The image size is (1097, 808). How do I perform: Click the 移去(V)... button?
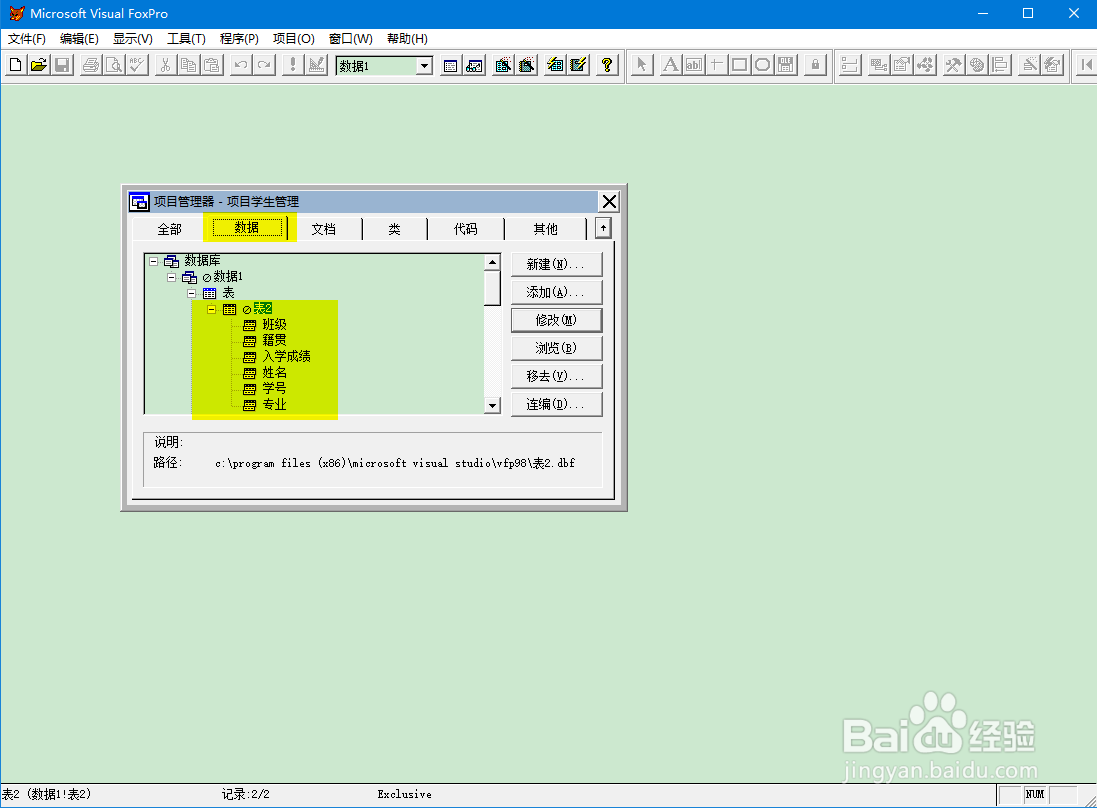(x=556, y=376)
